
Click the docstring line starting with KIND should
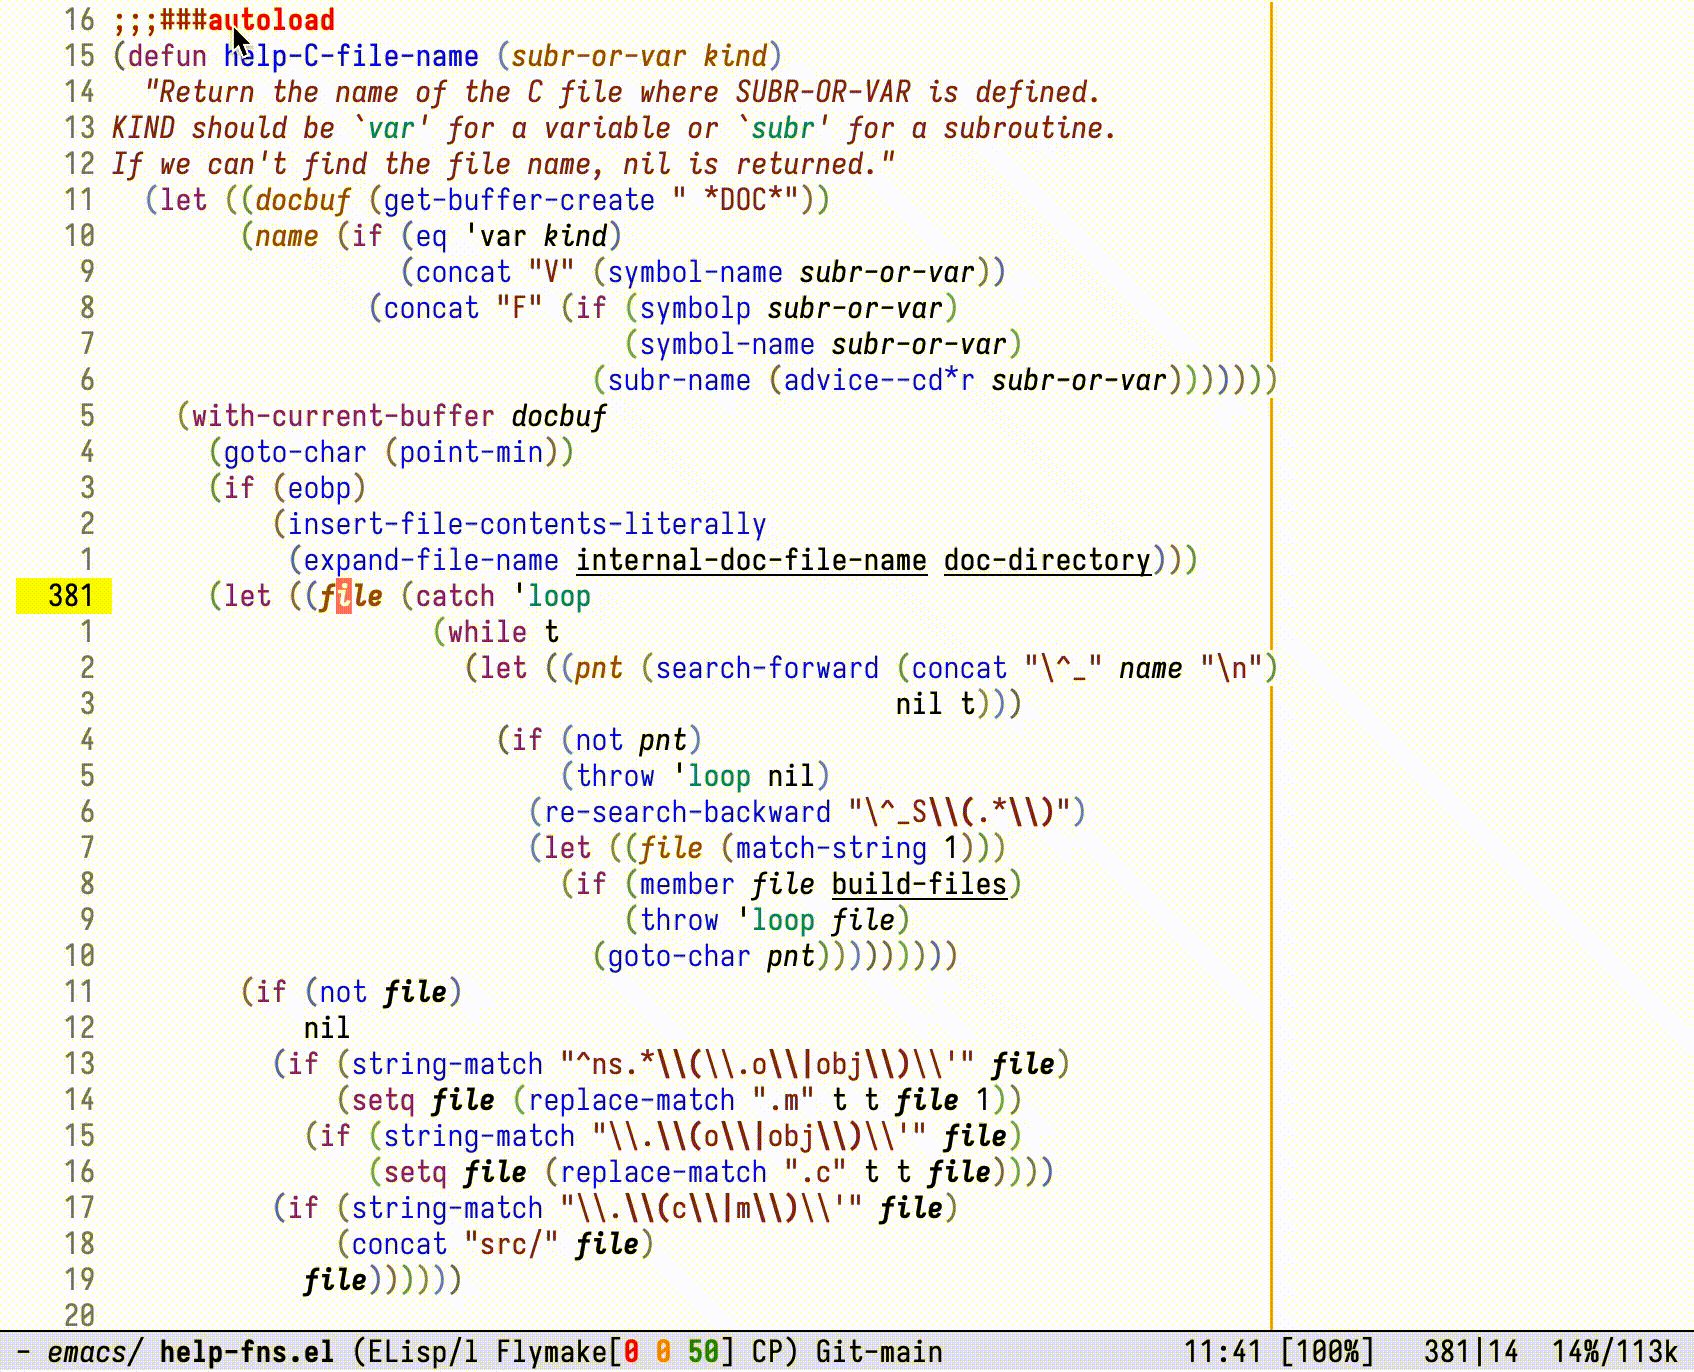[614, 128]
